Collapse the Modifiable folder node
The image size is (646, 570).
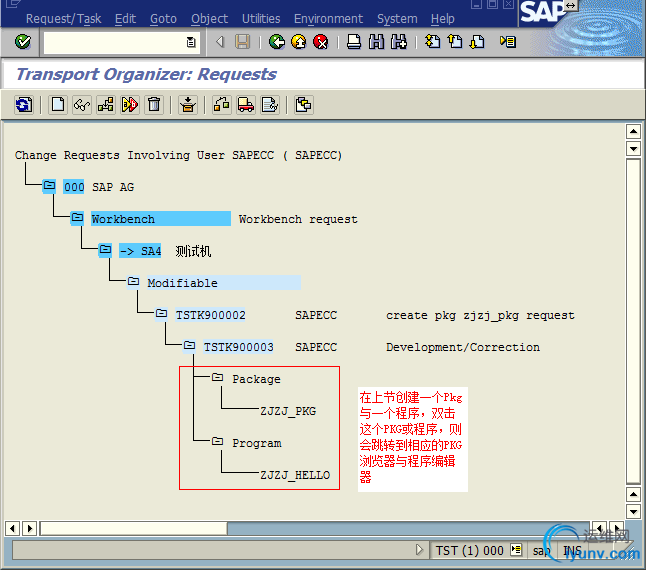click(x=133, y=282)
